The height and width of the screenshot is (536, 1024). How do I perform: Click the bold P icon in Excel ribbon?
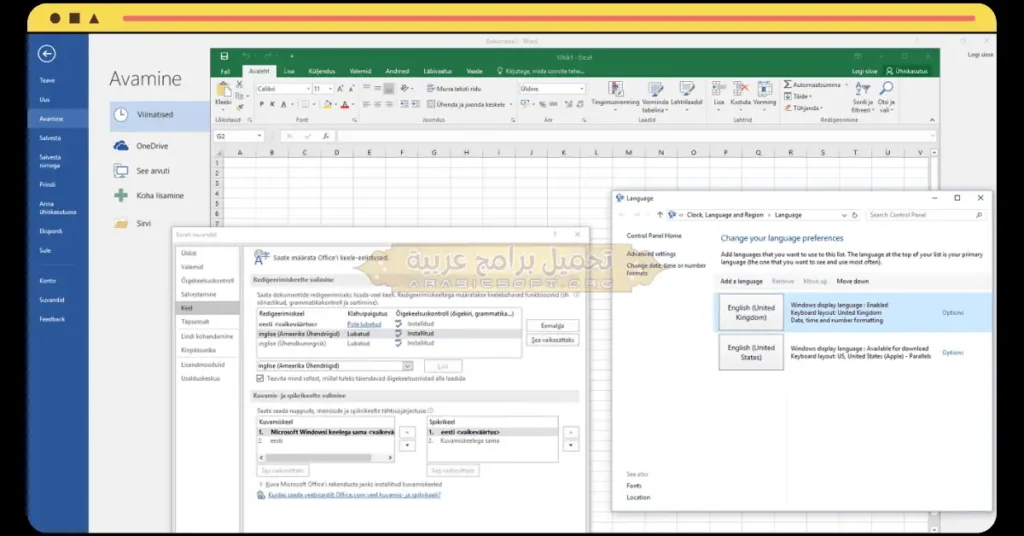tap(261, 104)
